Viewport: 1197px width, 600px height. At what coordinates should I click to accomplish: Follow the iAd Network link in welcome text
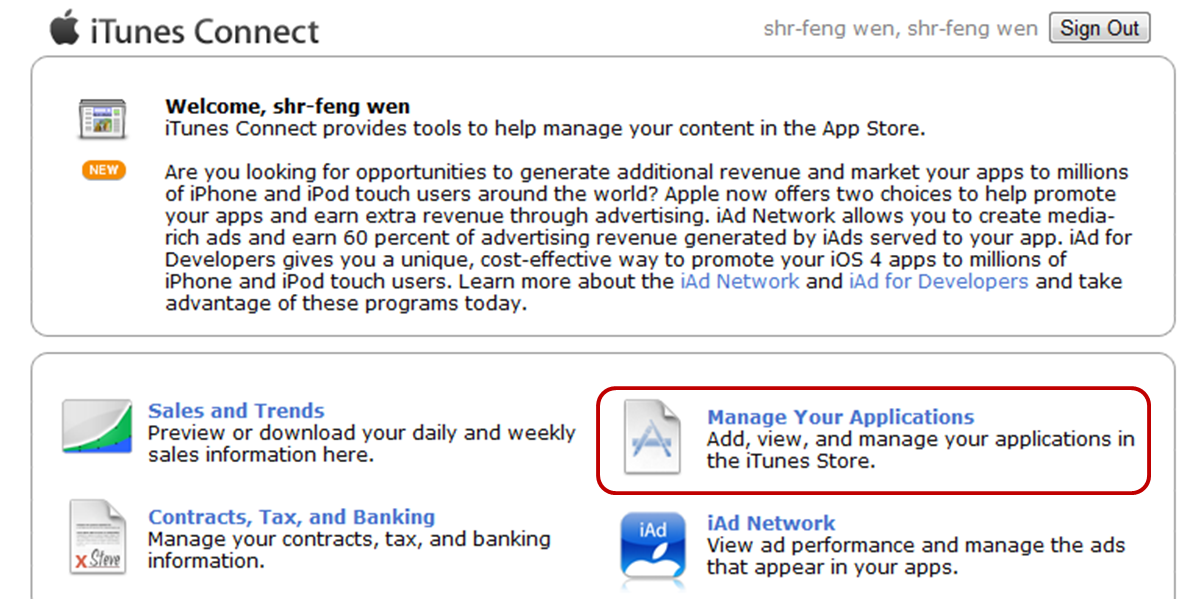(x=740, y=282)
